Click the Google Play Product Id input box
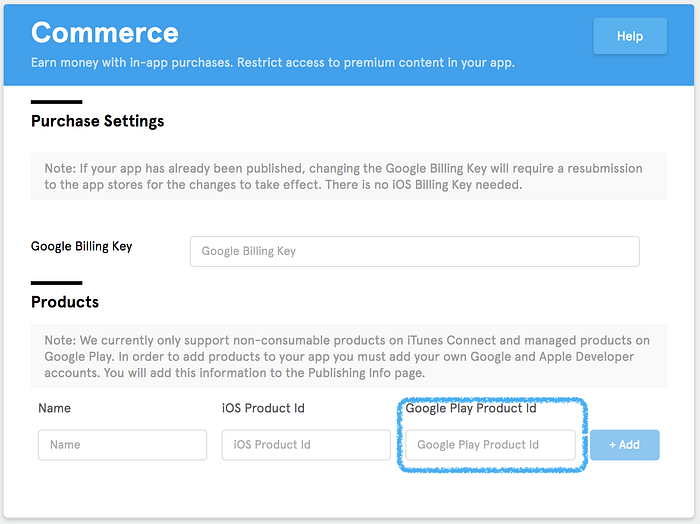Viewport: 700px width, 524px height. [x=490, y=445]
